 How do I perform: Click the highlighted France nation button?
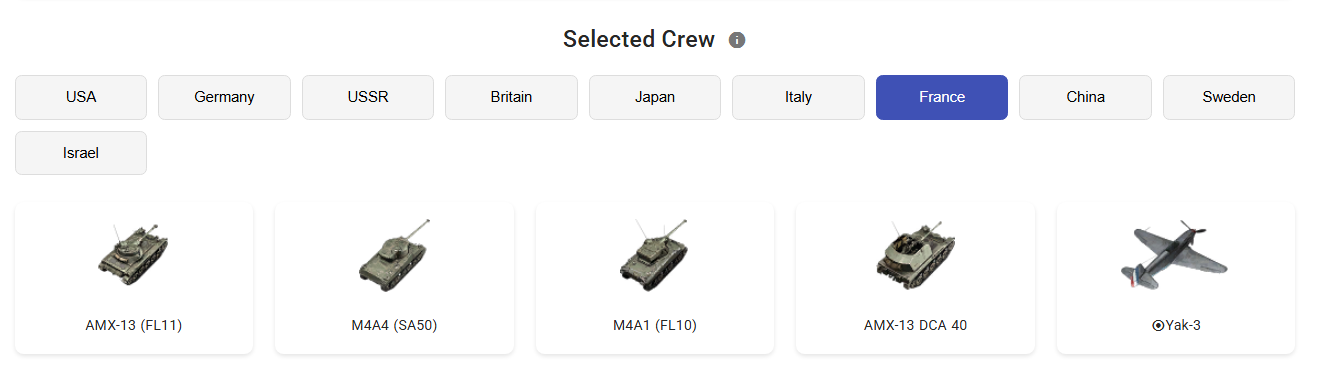point(942,97)
